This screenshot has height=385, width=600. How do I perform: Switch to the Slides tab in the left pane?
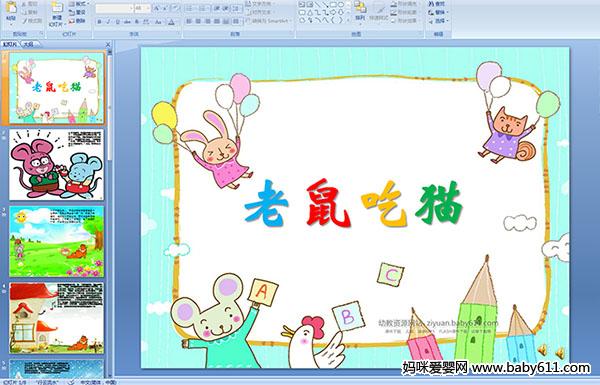(x=10, y=44)
